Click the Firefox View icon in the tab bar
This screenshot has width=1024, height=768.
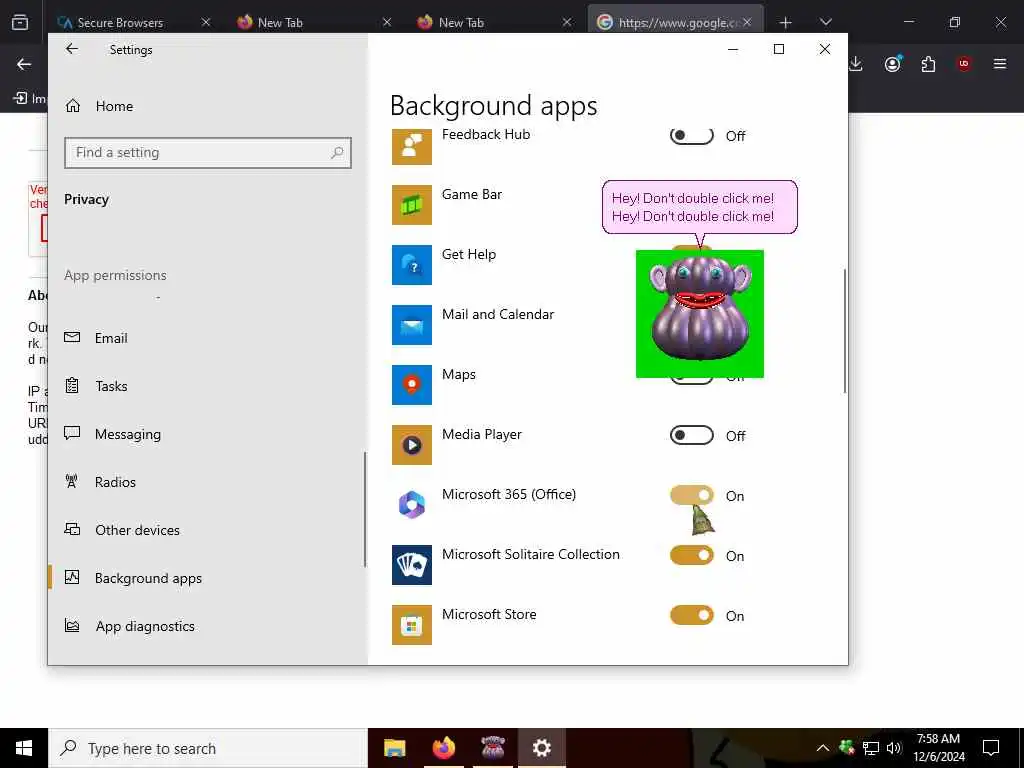[20, 22]
